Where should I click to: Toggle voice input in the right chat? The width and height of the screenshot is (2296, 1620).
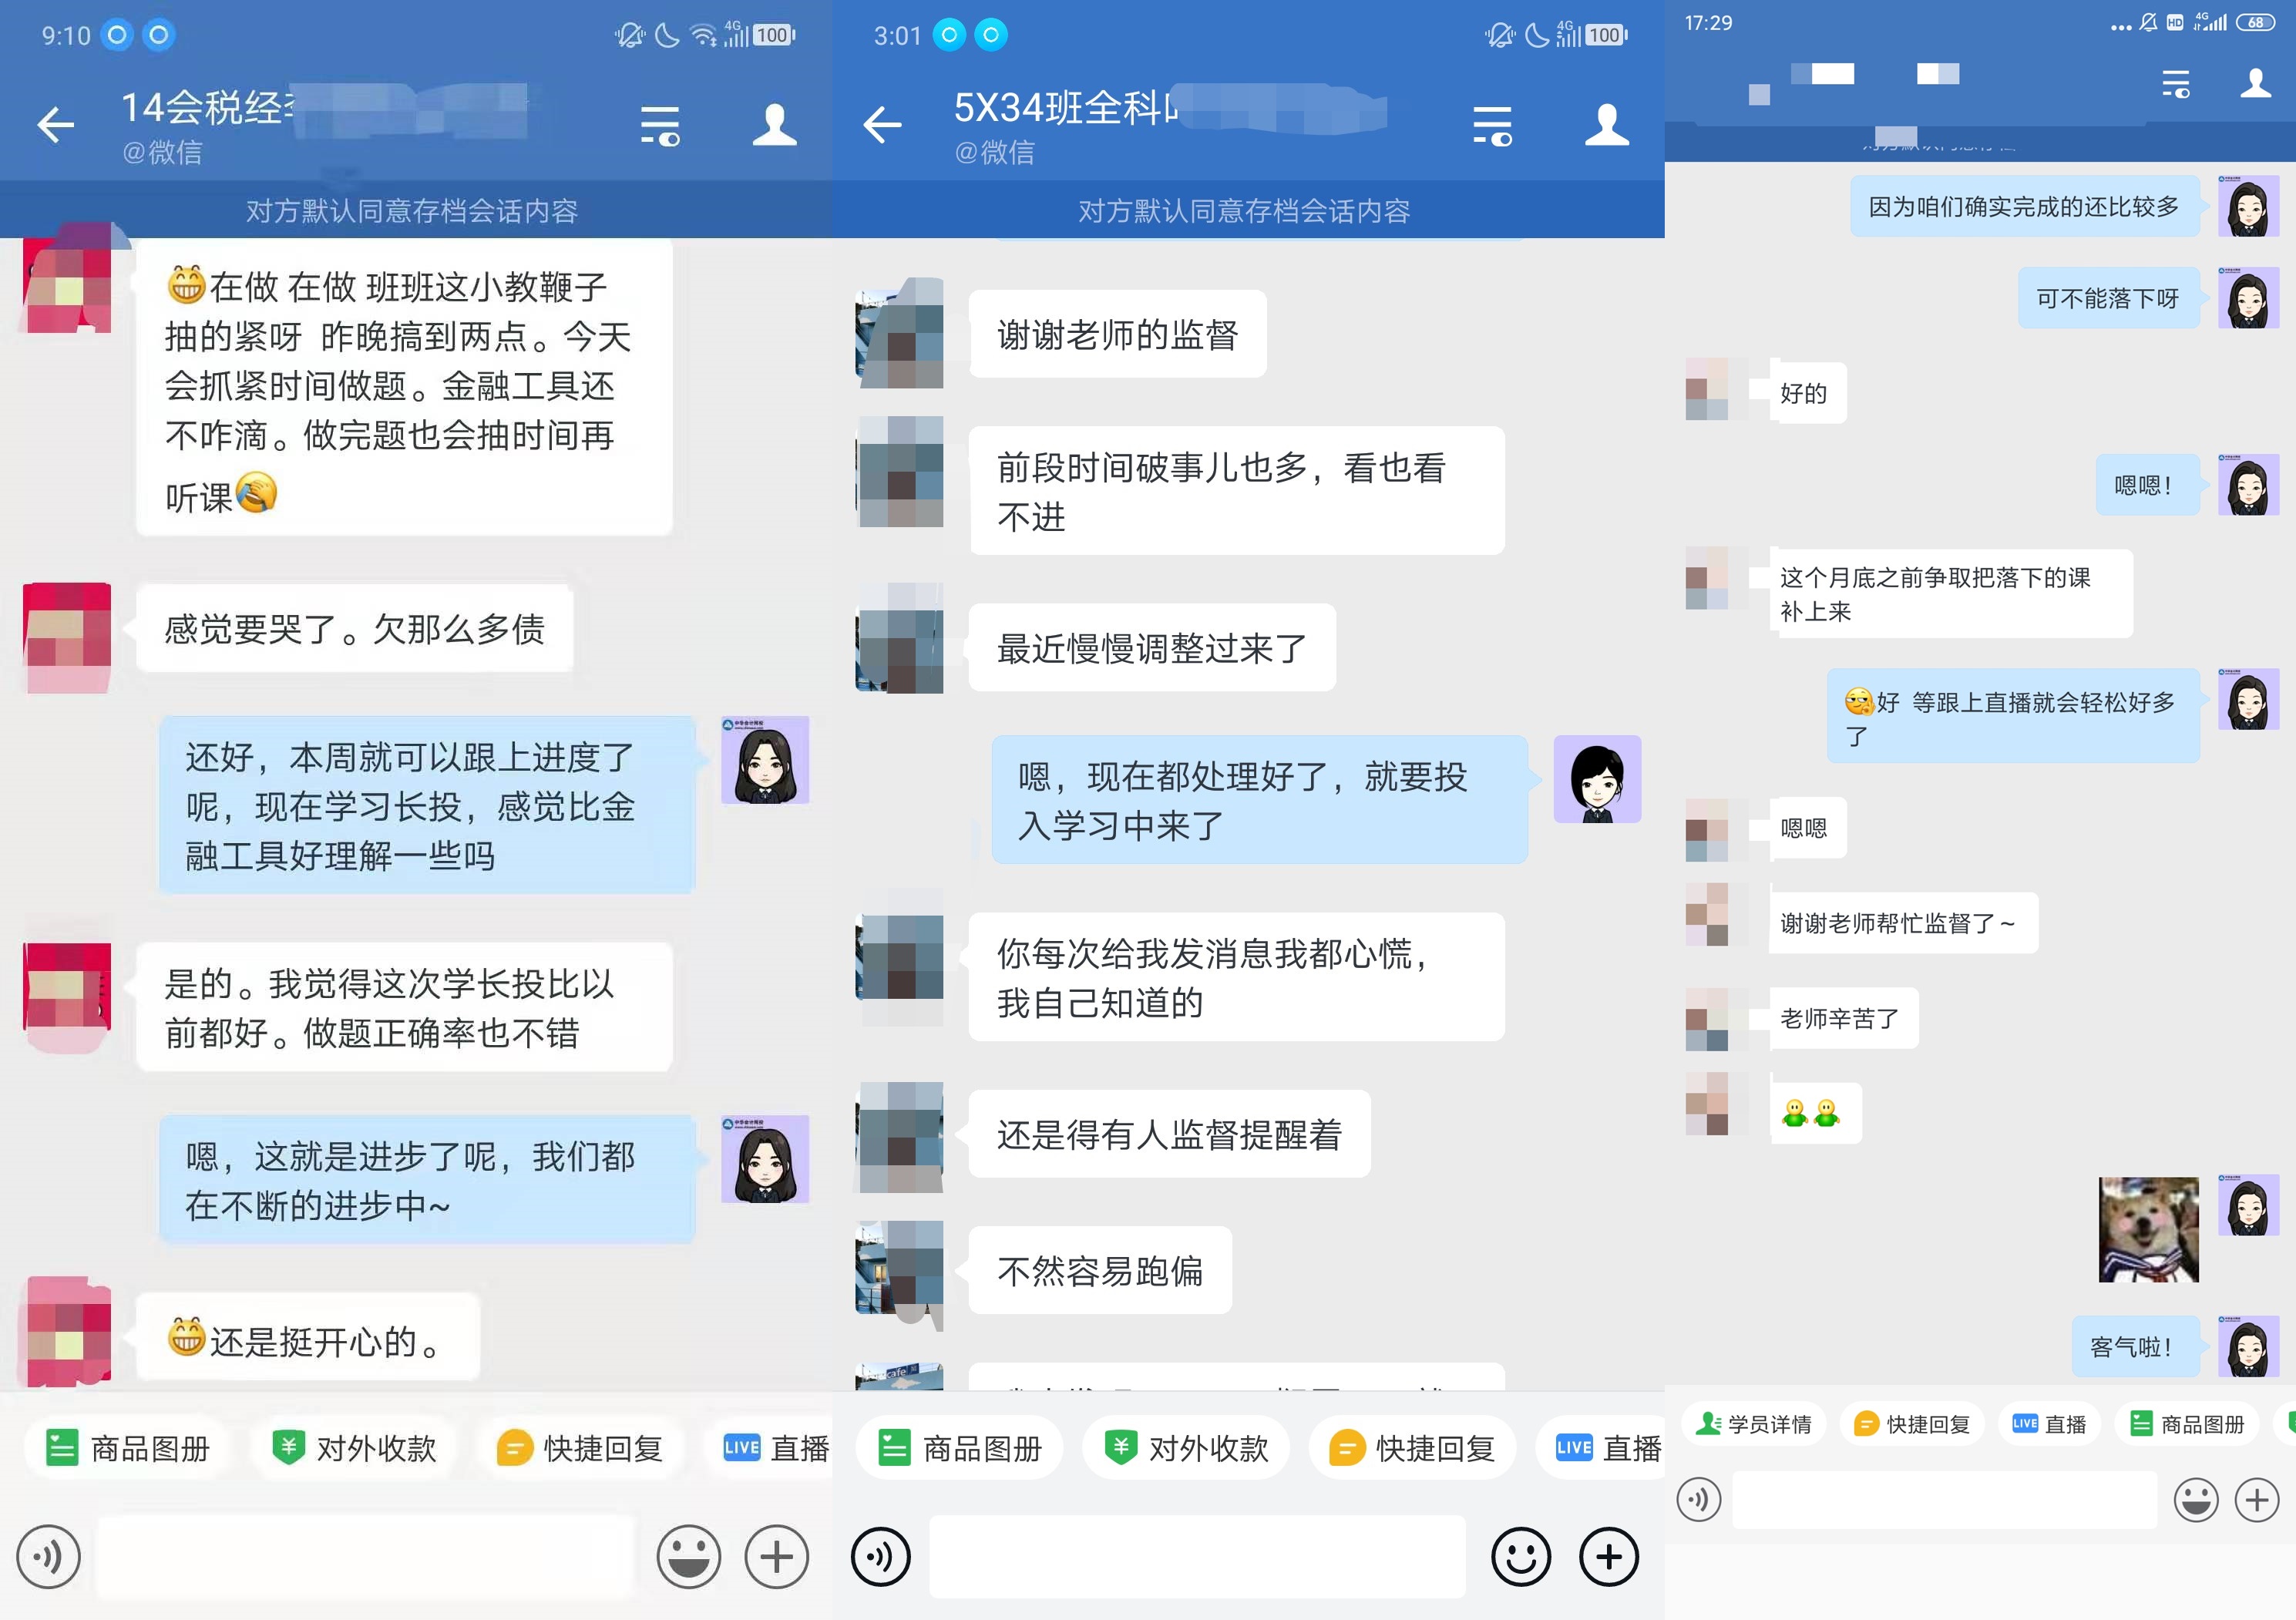(1698, 1500)
